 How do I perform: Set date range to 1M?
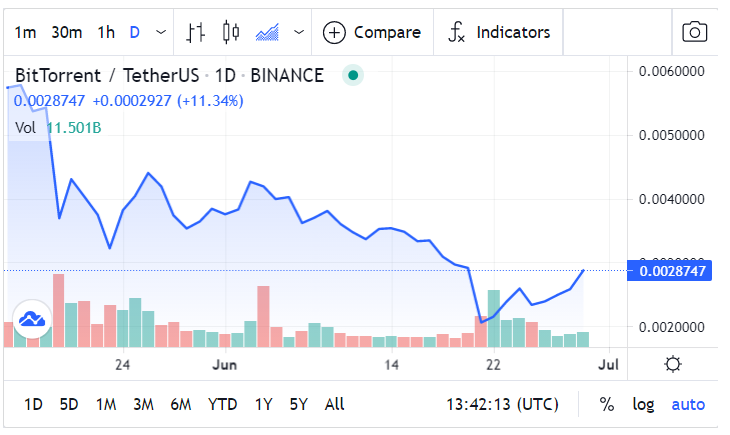[106, 404]
